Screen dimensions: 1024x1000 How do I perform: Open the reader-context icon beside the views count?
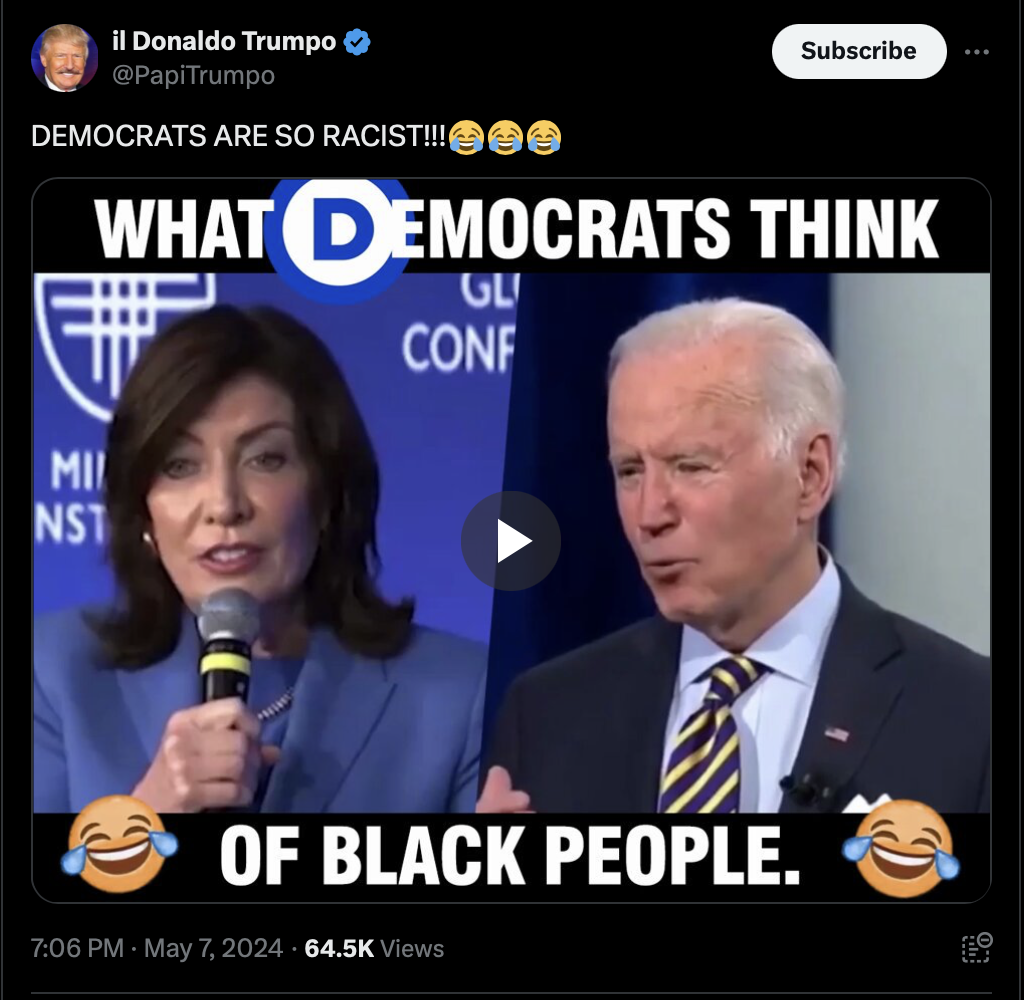(x=976, y=948)
